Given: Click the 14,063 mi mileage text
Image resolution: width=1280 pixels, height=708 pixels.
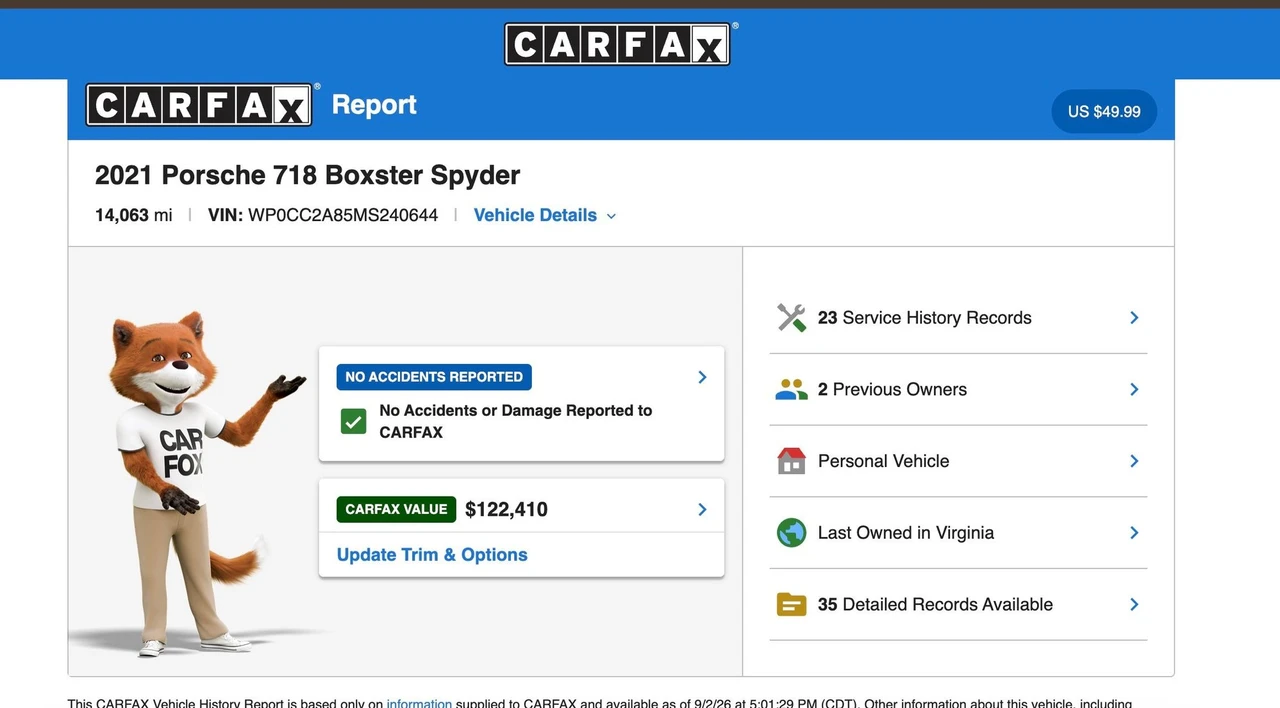Looking at the screenshot, I should pyautogui.click(x=134, y=215).
